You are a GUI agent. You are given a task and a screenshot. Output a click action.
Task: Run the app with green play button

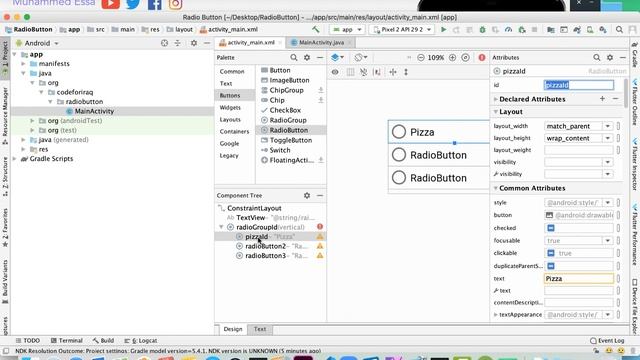pos(443,29)
